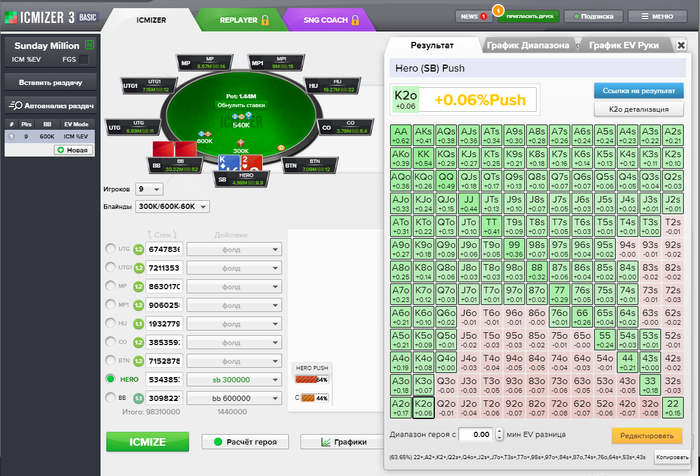This screenshot has width=700, height=476.
Task: Click the Копировать button
Action: click(x=672, y=457)
